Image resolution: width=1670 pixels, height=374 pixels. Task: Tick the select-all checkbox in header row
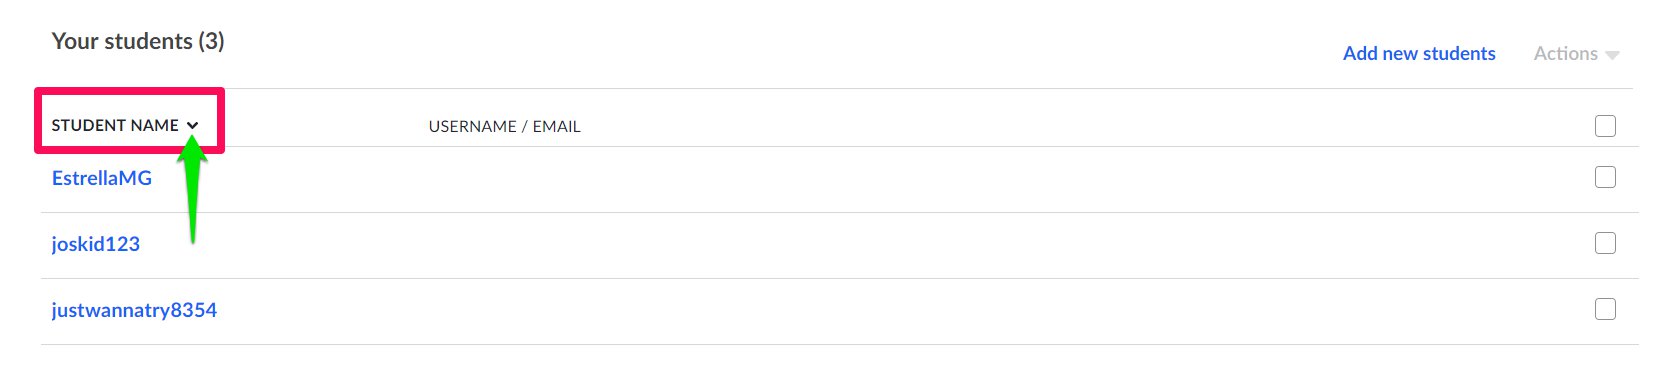(x=1605, y=126)
